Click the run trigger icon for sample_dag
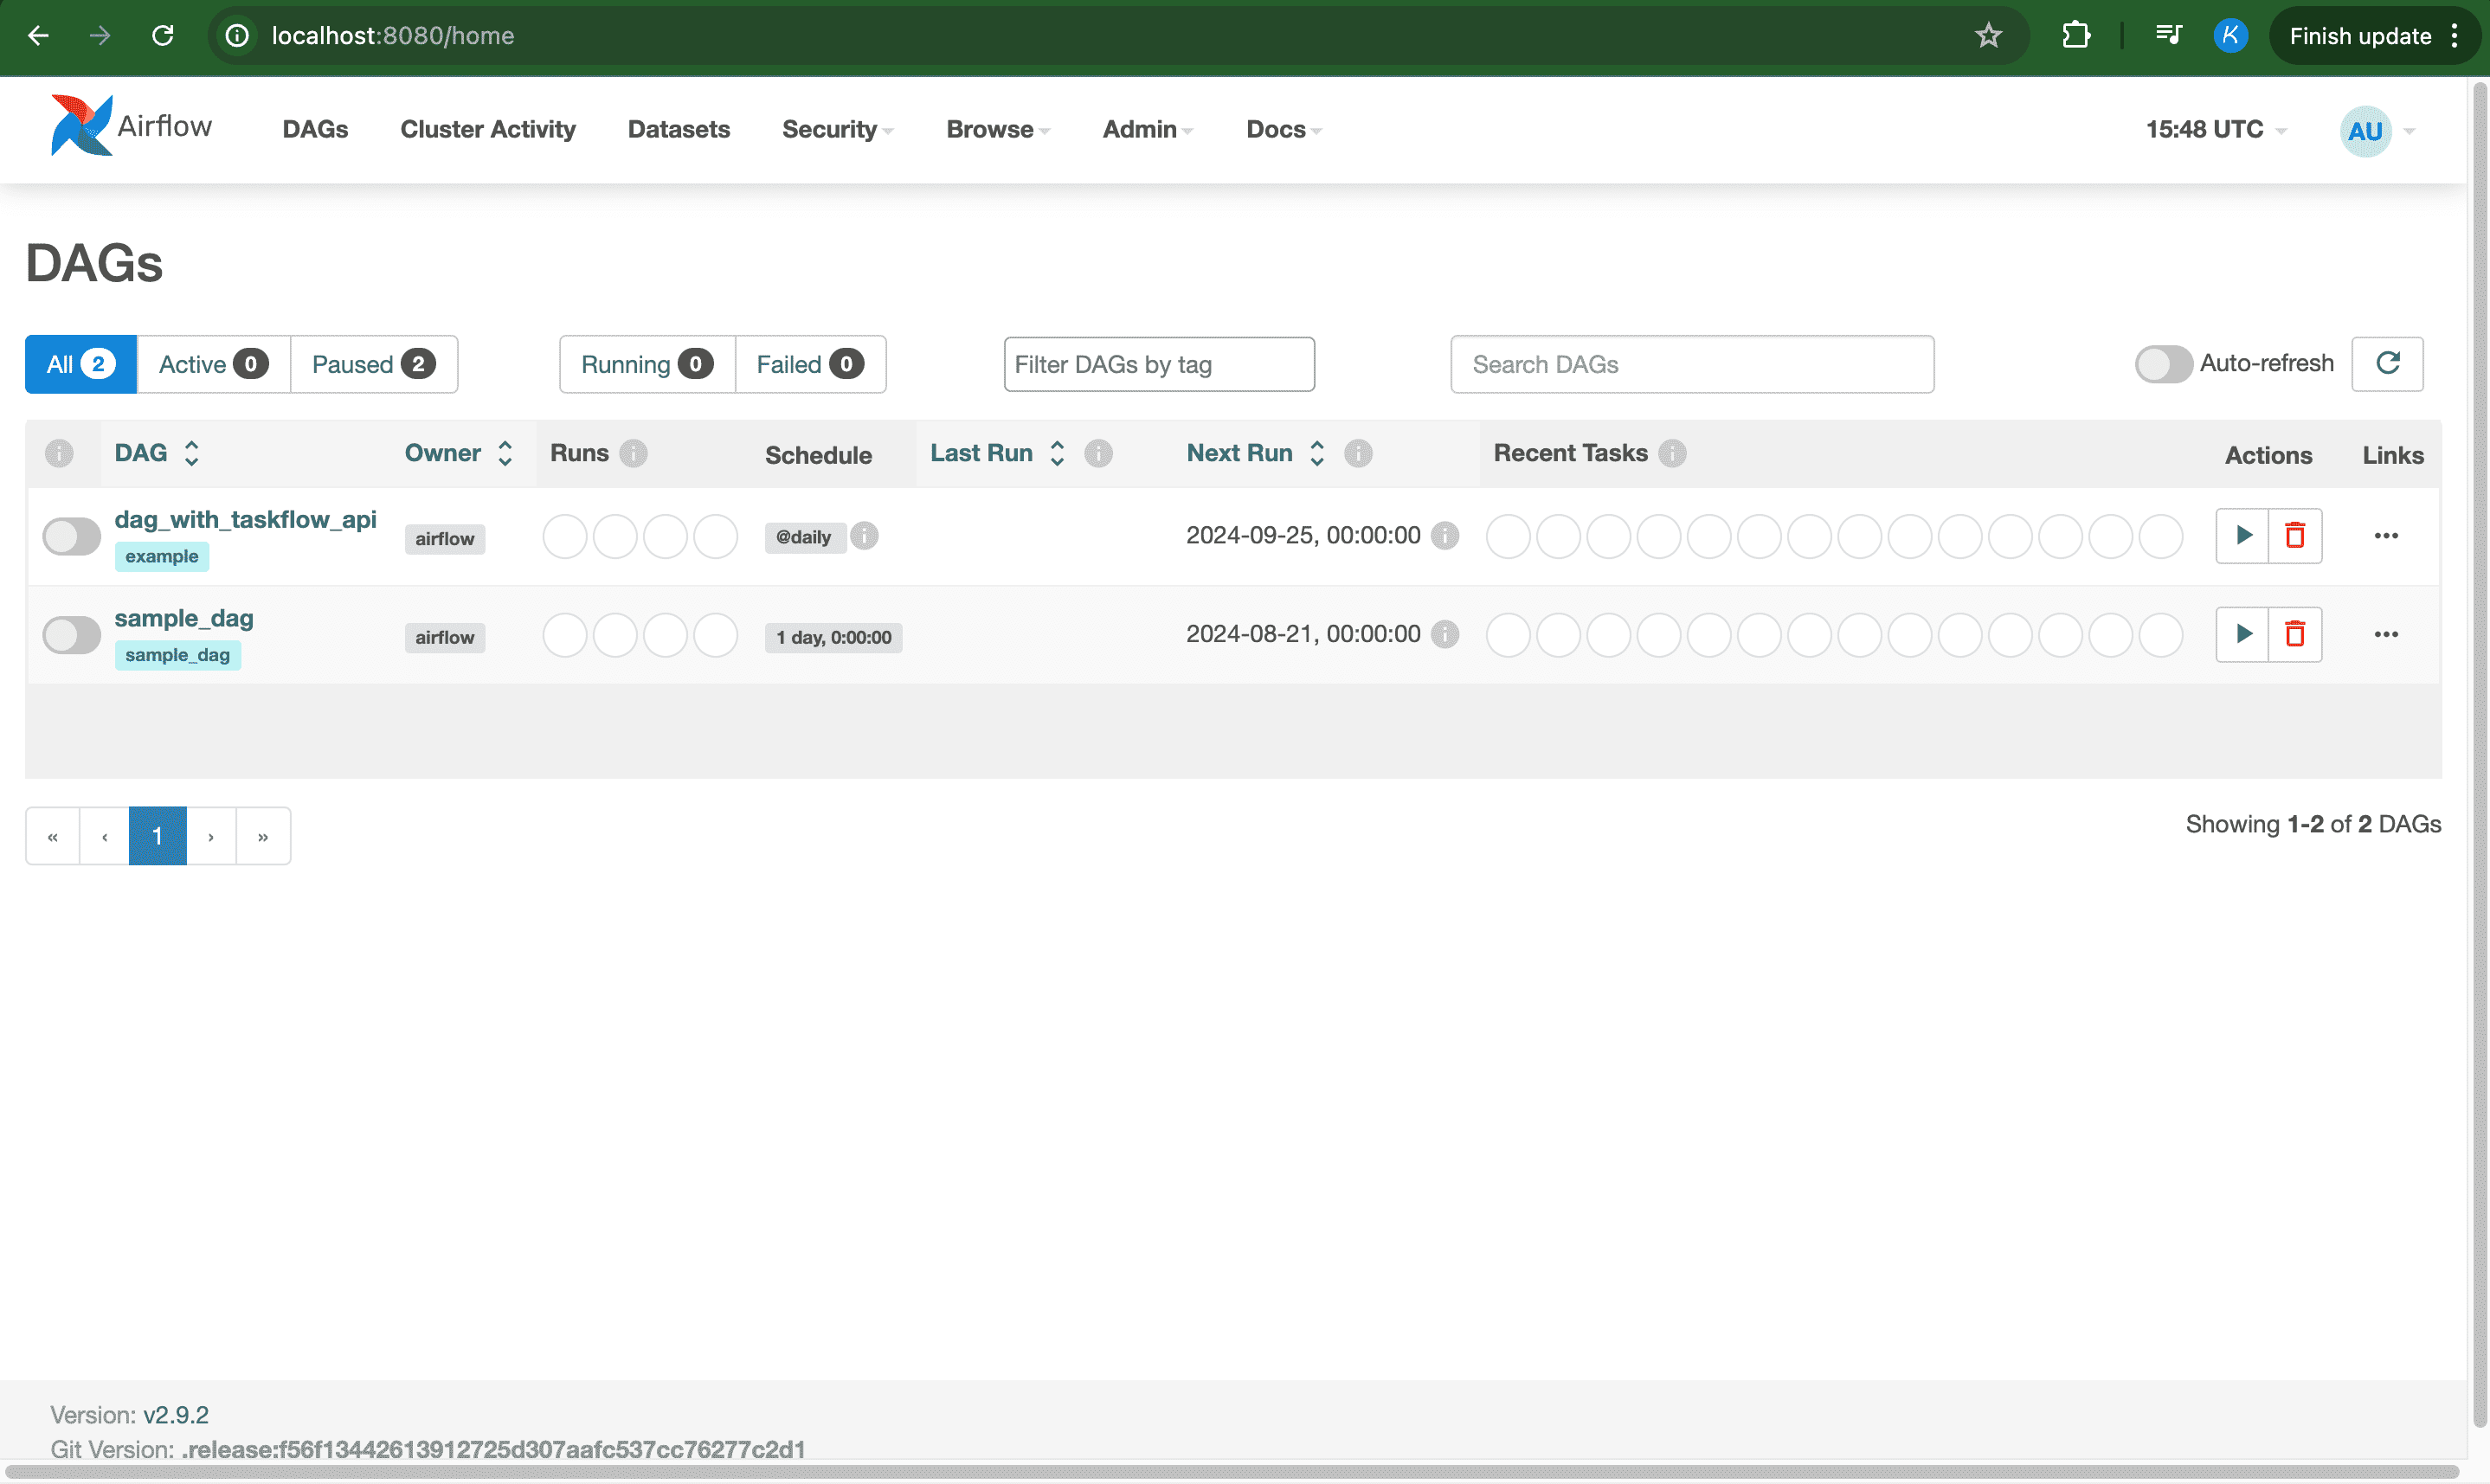 click(x=2242, y=633)
